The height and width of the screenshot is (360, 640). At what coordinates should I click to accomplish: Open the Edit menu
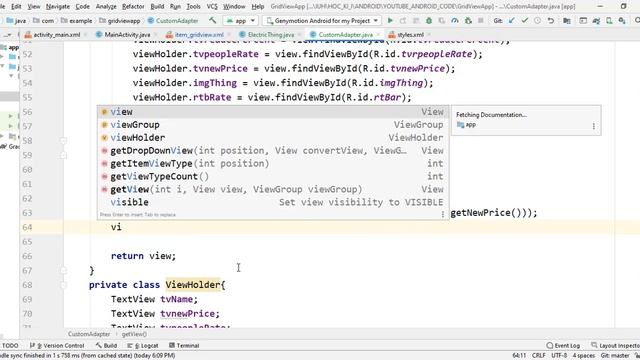(16, 7)
